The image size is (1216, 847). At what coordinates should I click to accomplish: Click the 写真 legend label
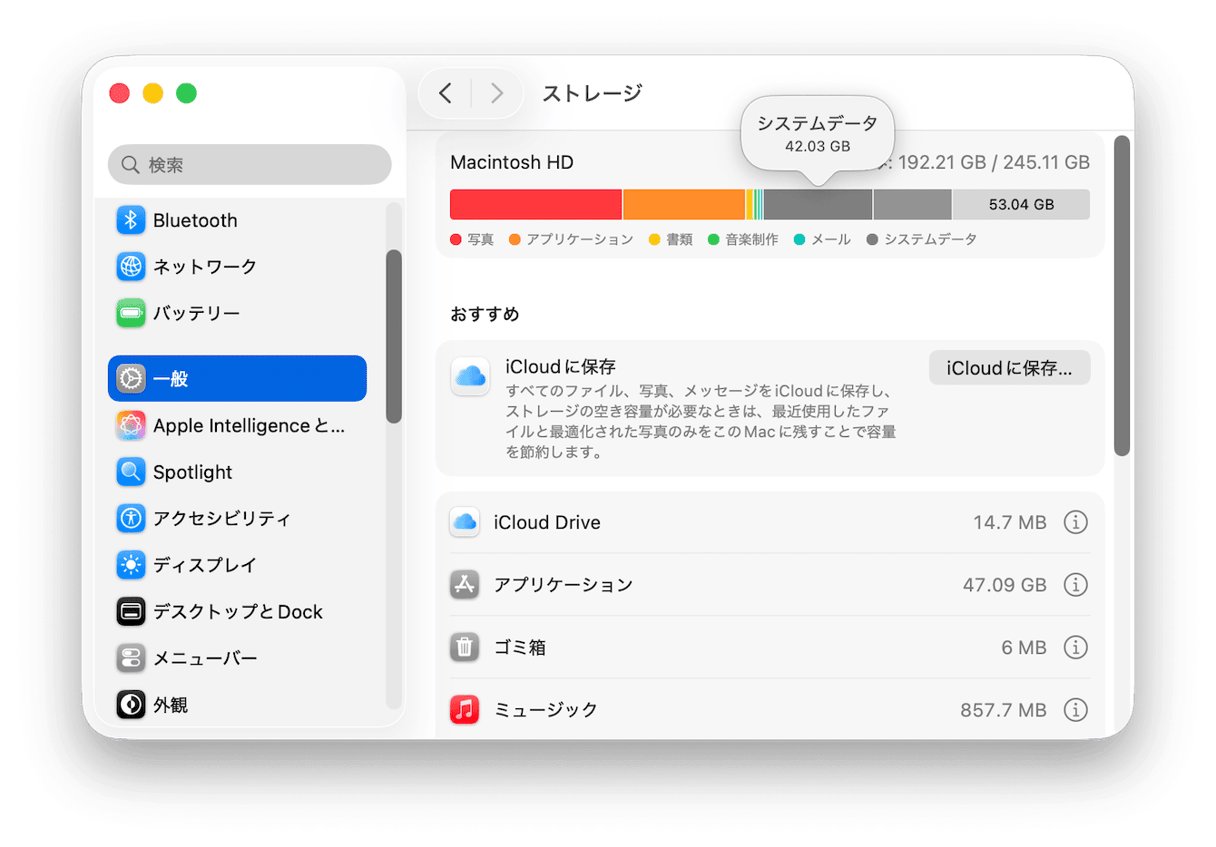480,240
